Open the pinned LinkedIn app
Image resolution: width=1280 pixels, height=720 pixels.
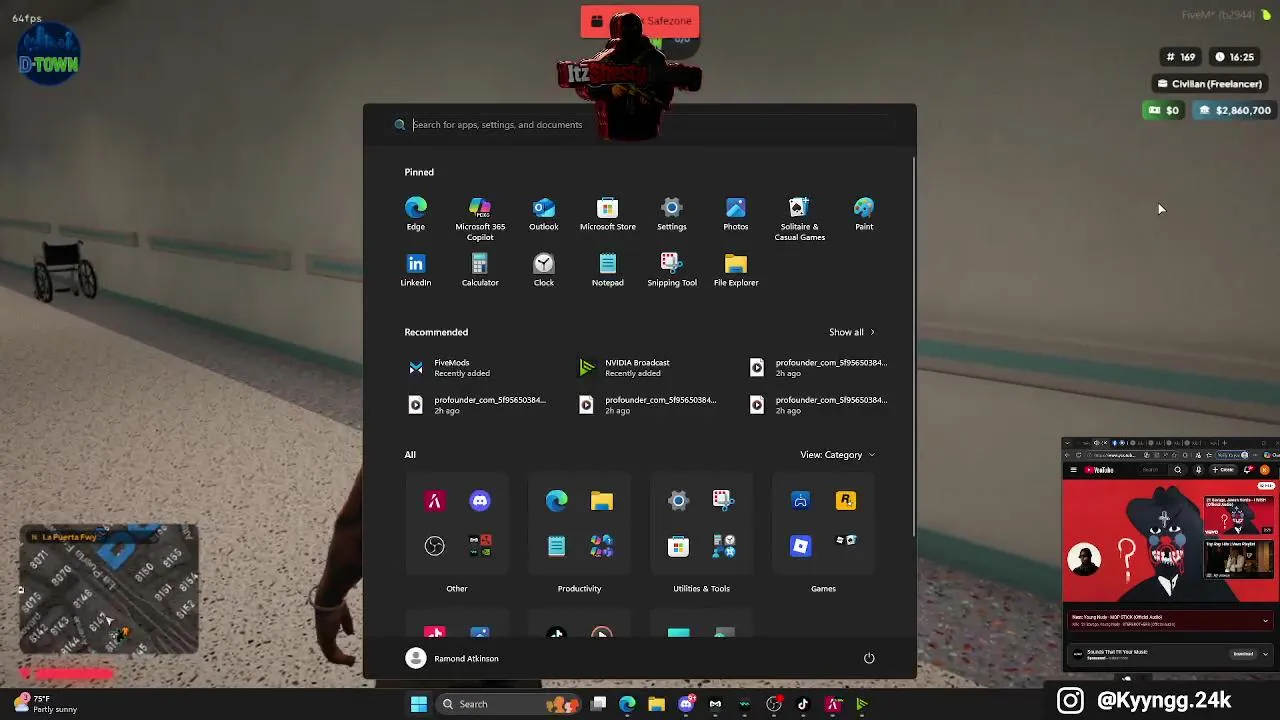[416, 269]
